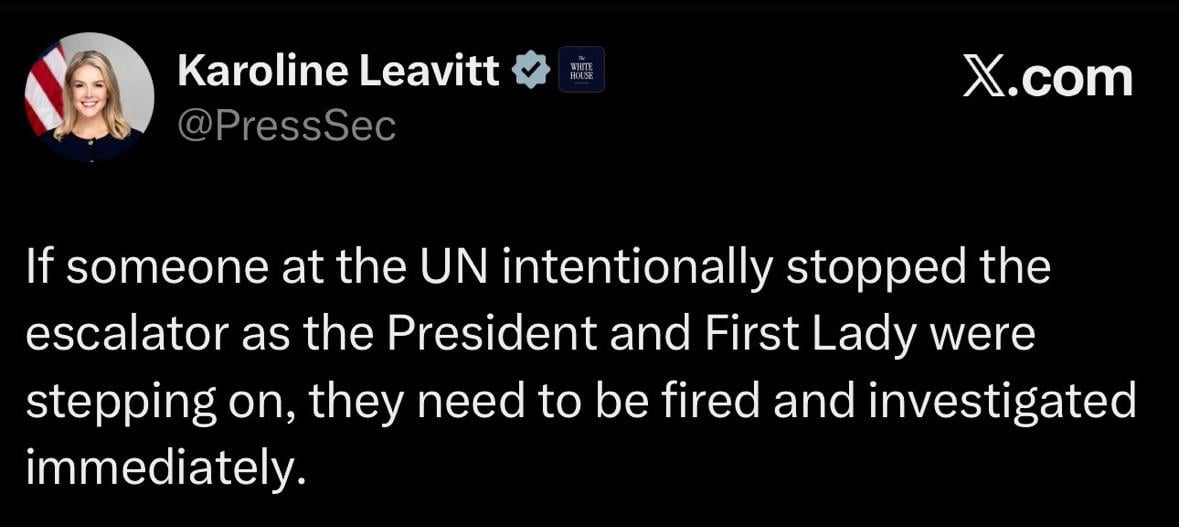Click the @PressSec handle
Viewport: 1179px width, 527px height.
tap(286, 126)
